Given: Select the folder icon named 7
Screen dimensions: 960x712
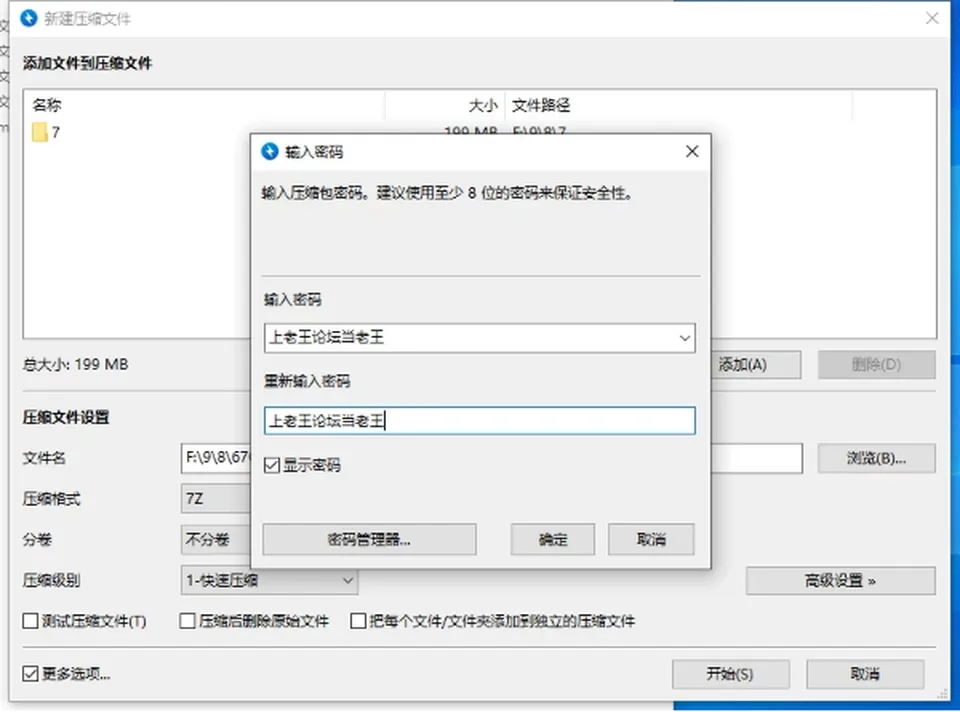Looking at the screenshot, I should (x=40, y=132).
